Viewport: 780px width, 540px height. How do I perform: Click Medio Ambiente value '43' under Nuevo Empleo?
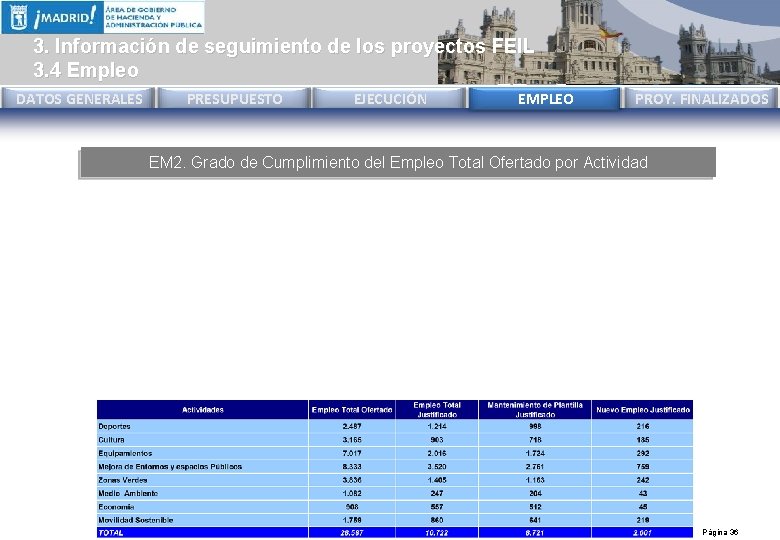pos(643,493)
